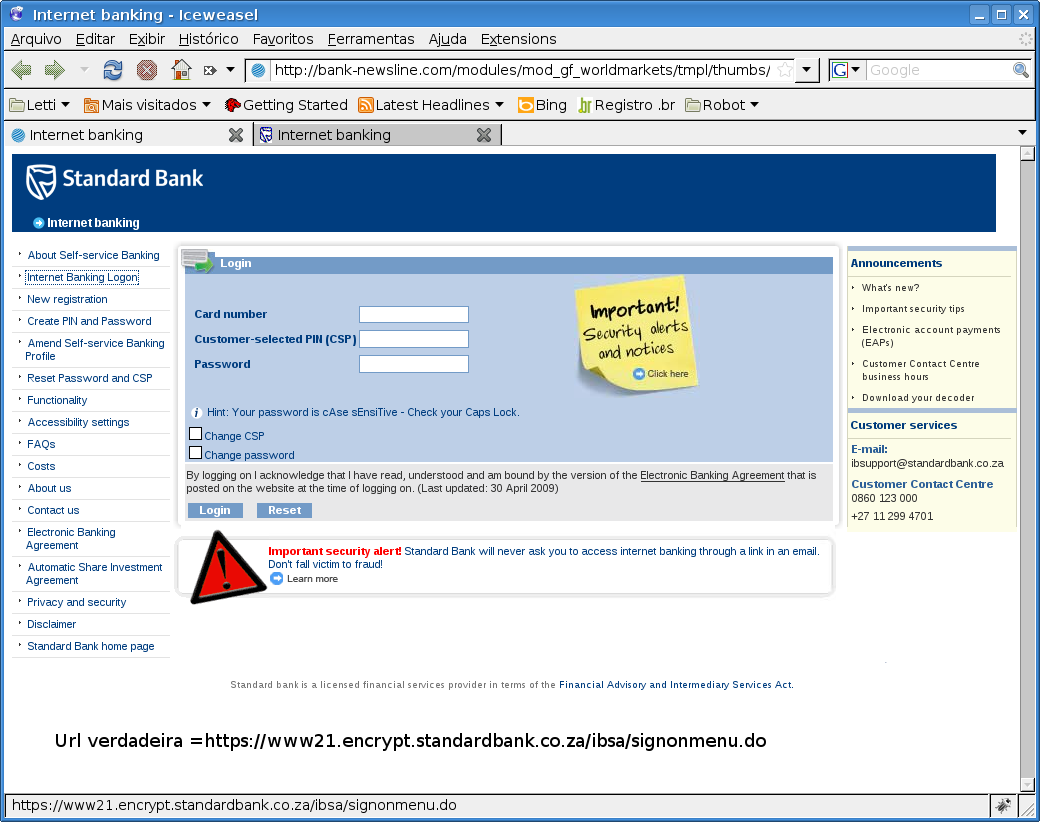
Task: Open the Arquivo menu
Action: [x=36, y=39]
